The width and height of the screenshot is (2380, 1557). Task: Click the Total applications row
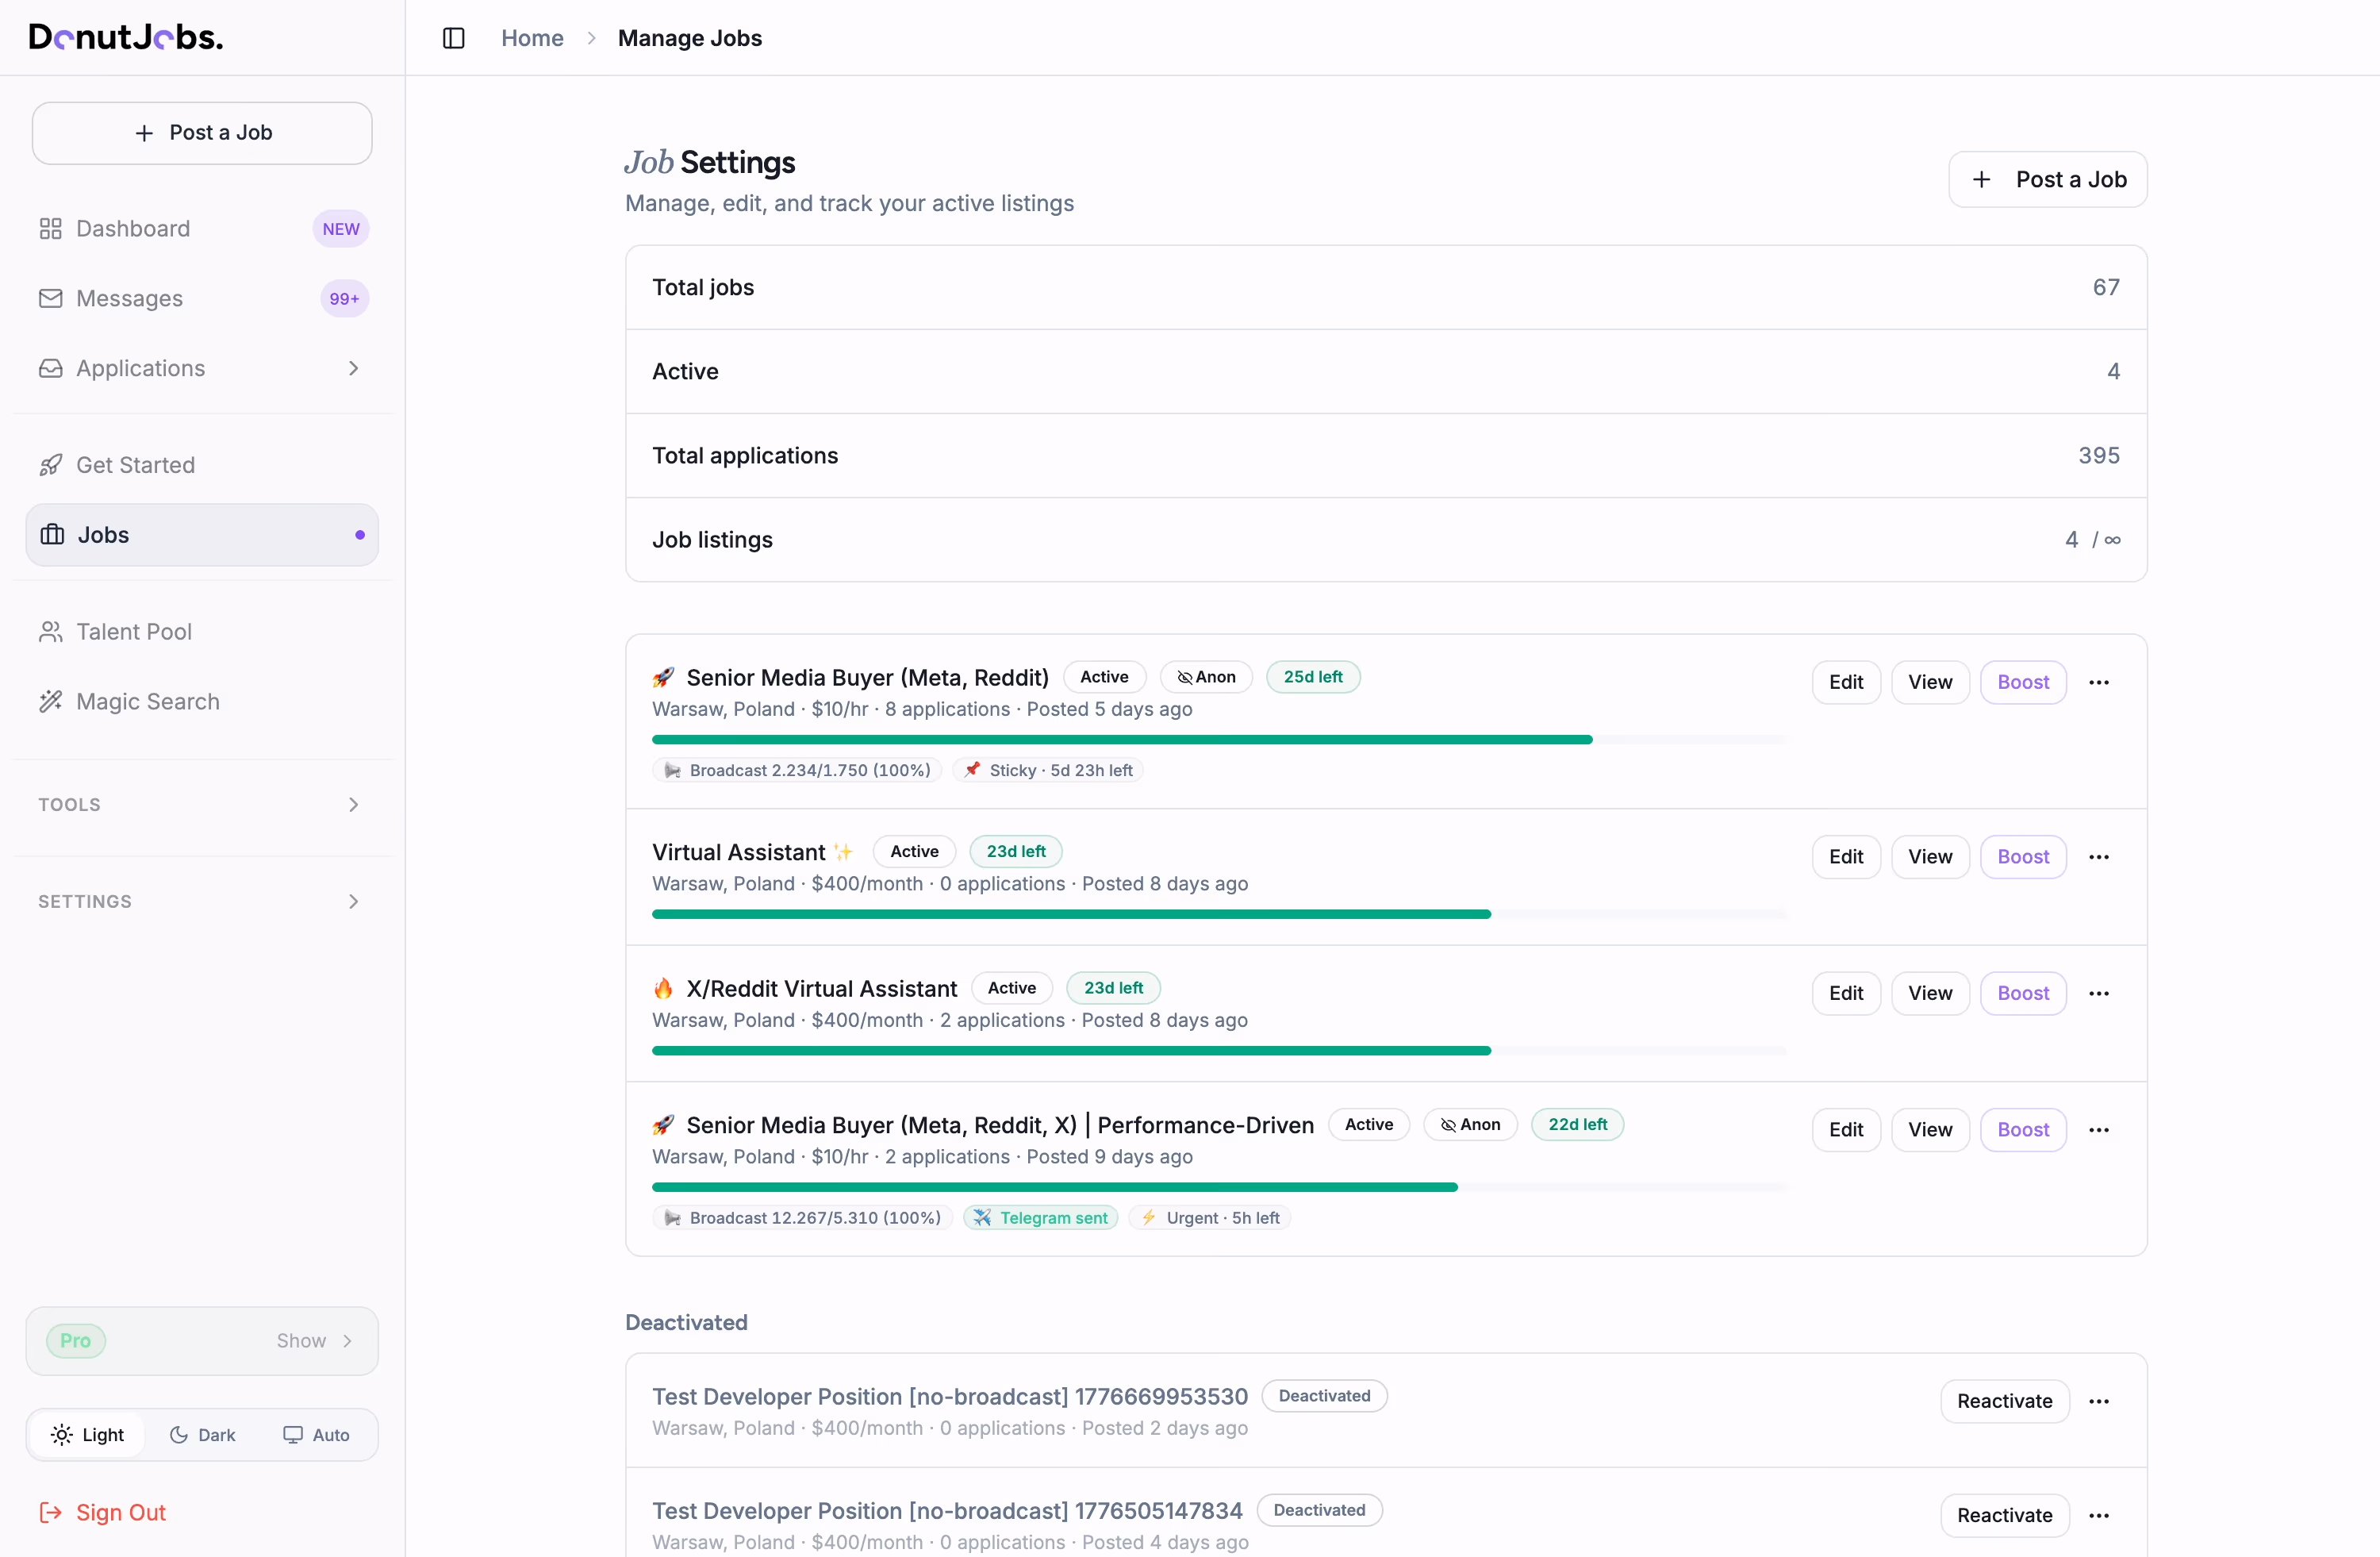[x=1385, y=456]
